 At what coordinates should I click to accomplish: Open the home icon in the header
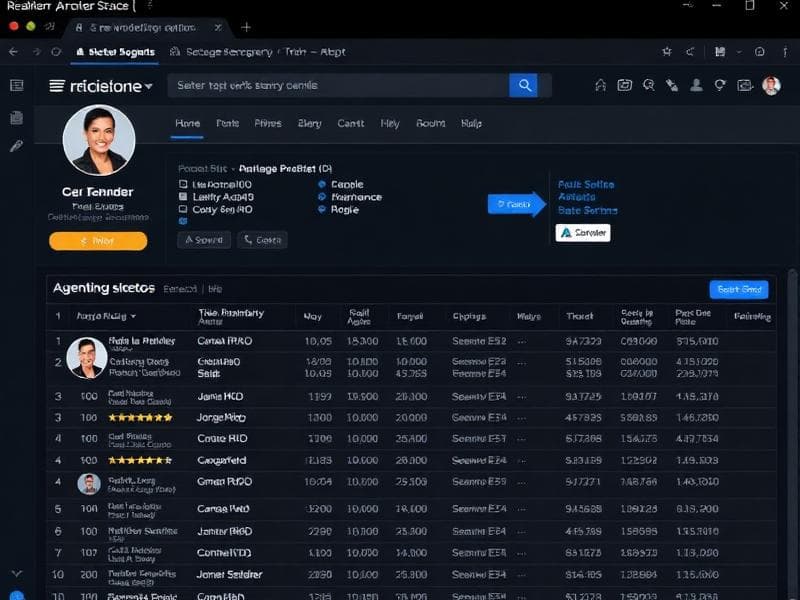click(x=601, y=85)
